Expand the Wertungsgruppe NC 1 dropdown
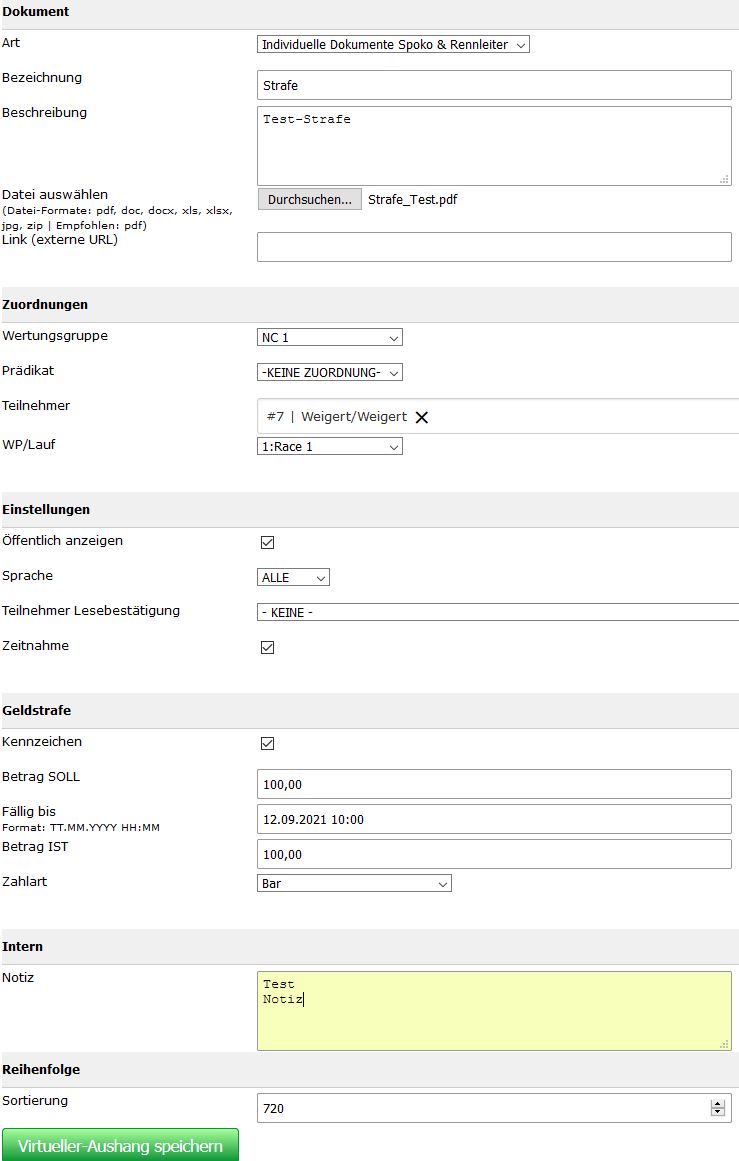Viewport: 739px width, 1161px height. click(x=330, y=338)
